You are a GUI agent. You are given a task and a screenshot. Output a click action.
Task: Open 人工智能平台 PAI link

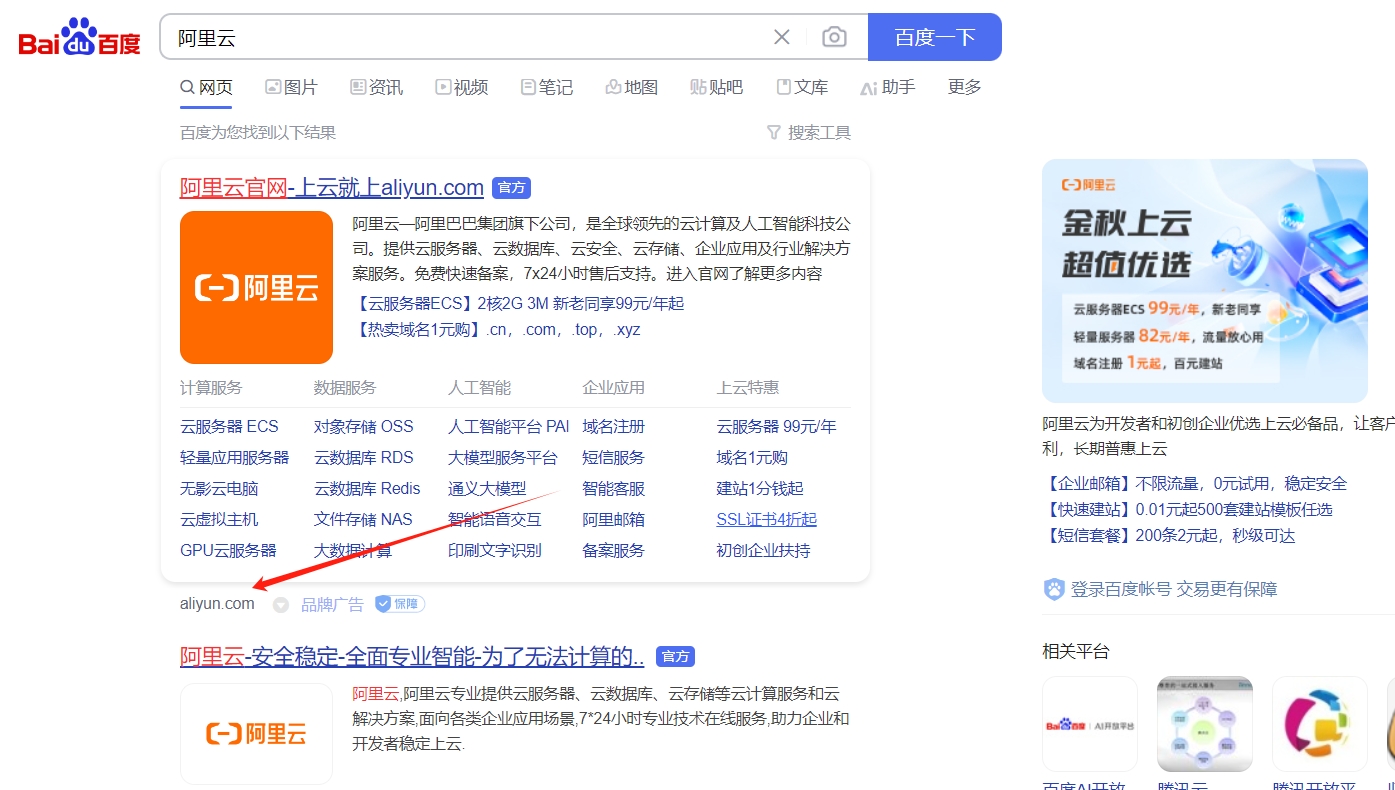tap(508, 426)
